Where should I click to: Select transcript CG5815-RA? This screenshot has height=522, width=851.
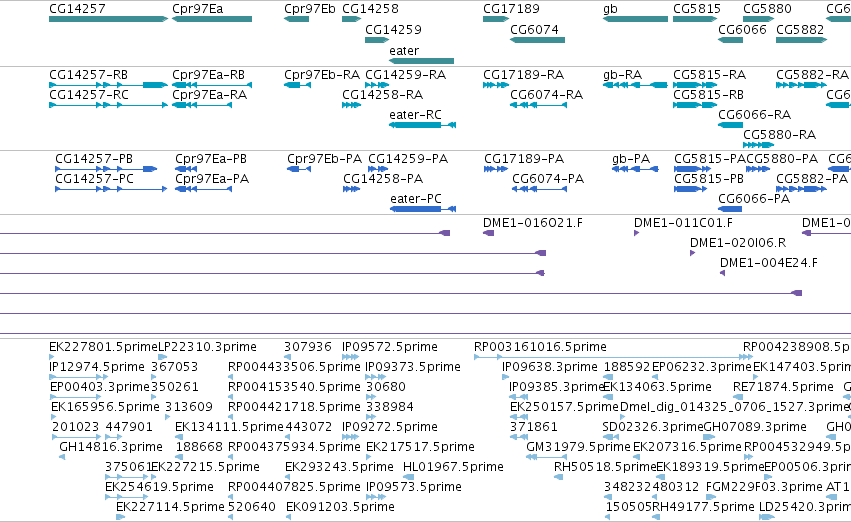click(x=695, y=85)
